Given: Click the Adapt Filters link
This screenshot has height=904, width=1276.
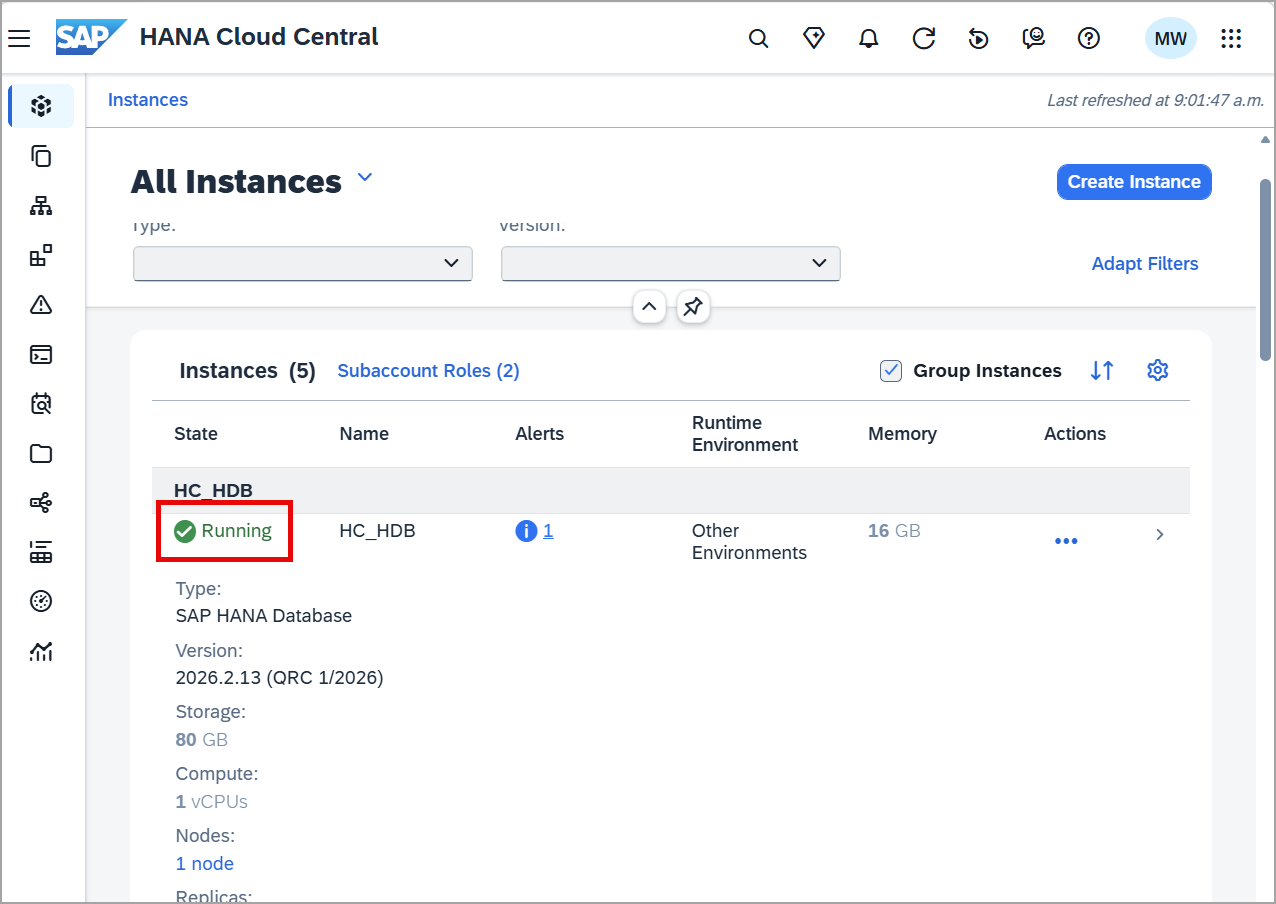Looking at the screenshot, I should coord(1145,264).
